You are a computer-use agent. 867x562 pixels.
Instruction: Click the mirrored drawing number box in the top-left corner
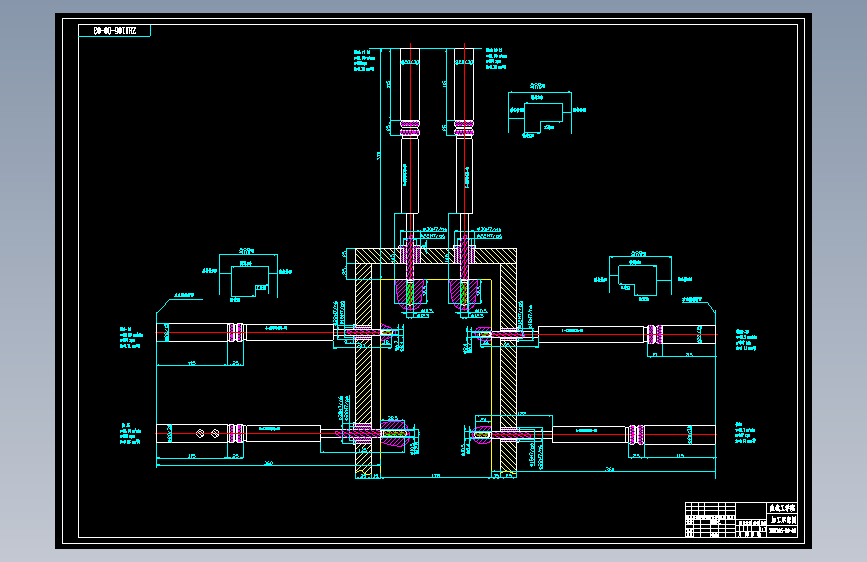114,31
